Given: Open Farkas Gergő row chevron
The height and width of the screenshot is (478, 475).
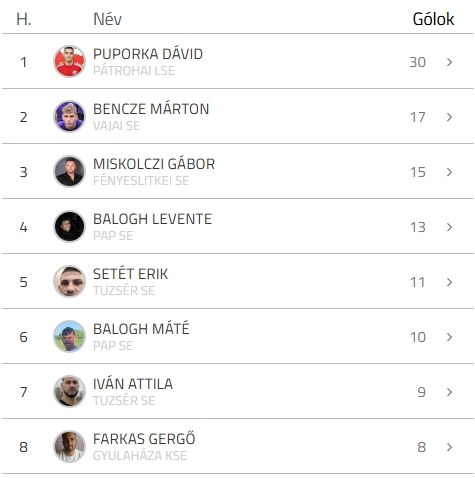Looking at the screenshot, I should pos(449,447).
